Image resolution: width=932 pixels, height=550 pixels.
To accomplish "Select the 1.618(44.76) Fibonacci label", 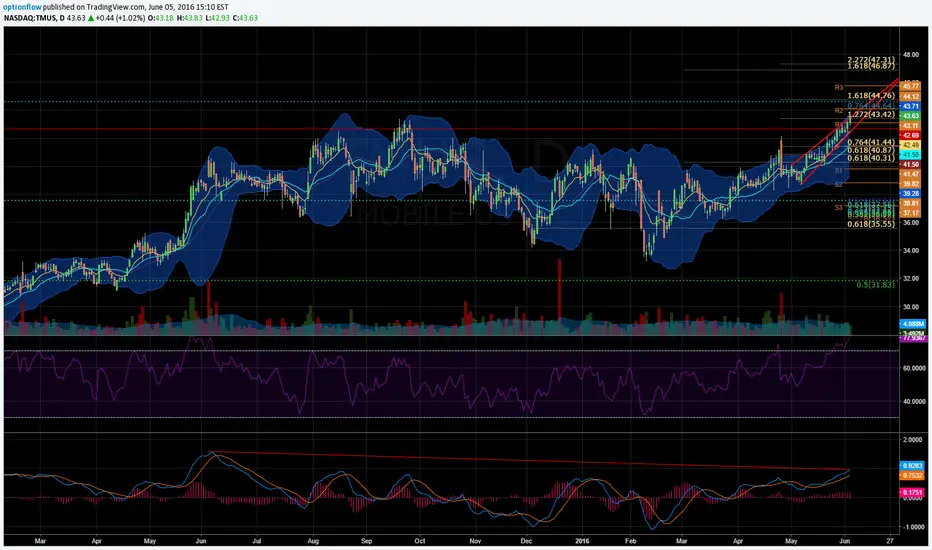I will (871, 96).
